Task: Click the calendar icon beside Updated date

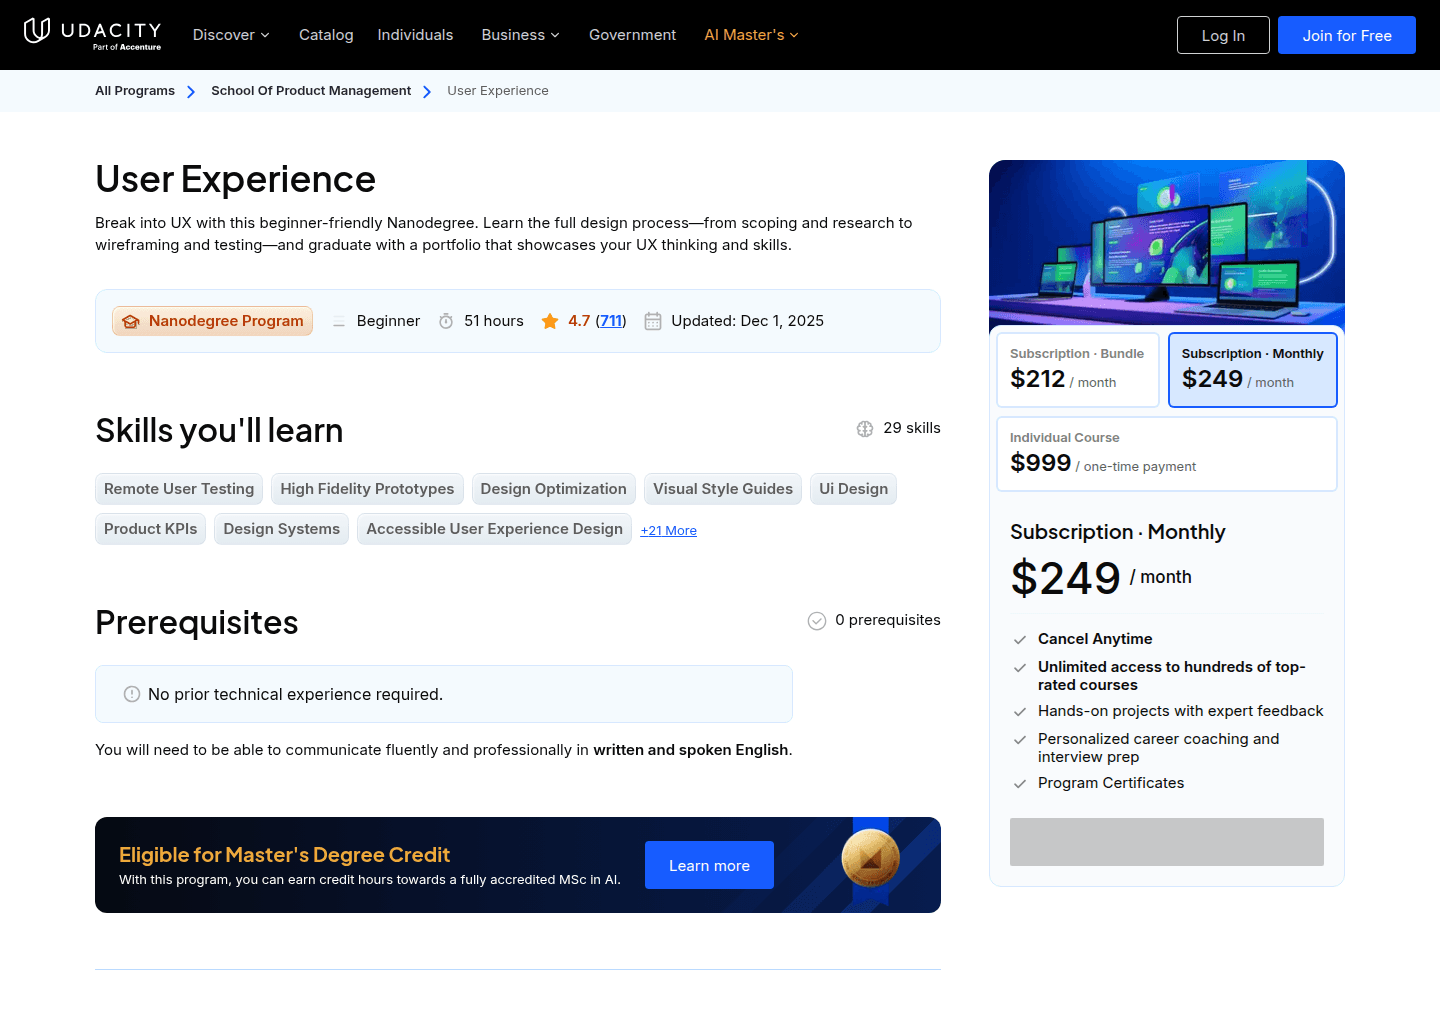Action: click(653, 321)
